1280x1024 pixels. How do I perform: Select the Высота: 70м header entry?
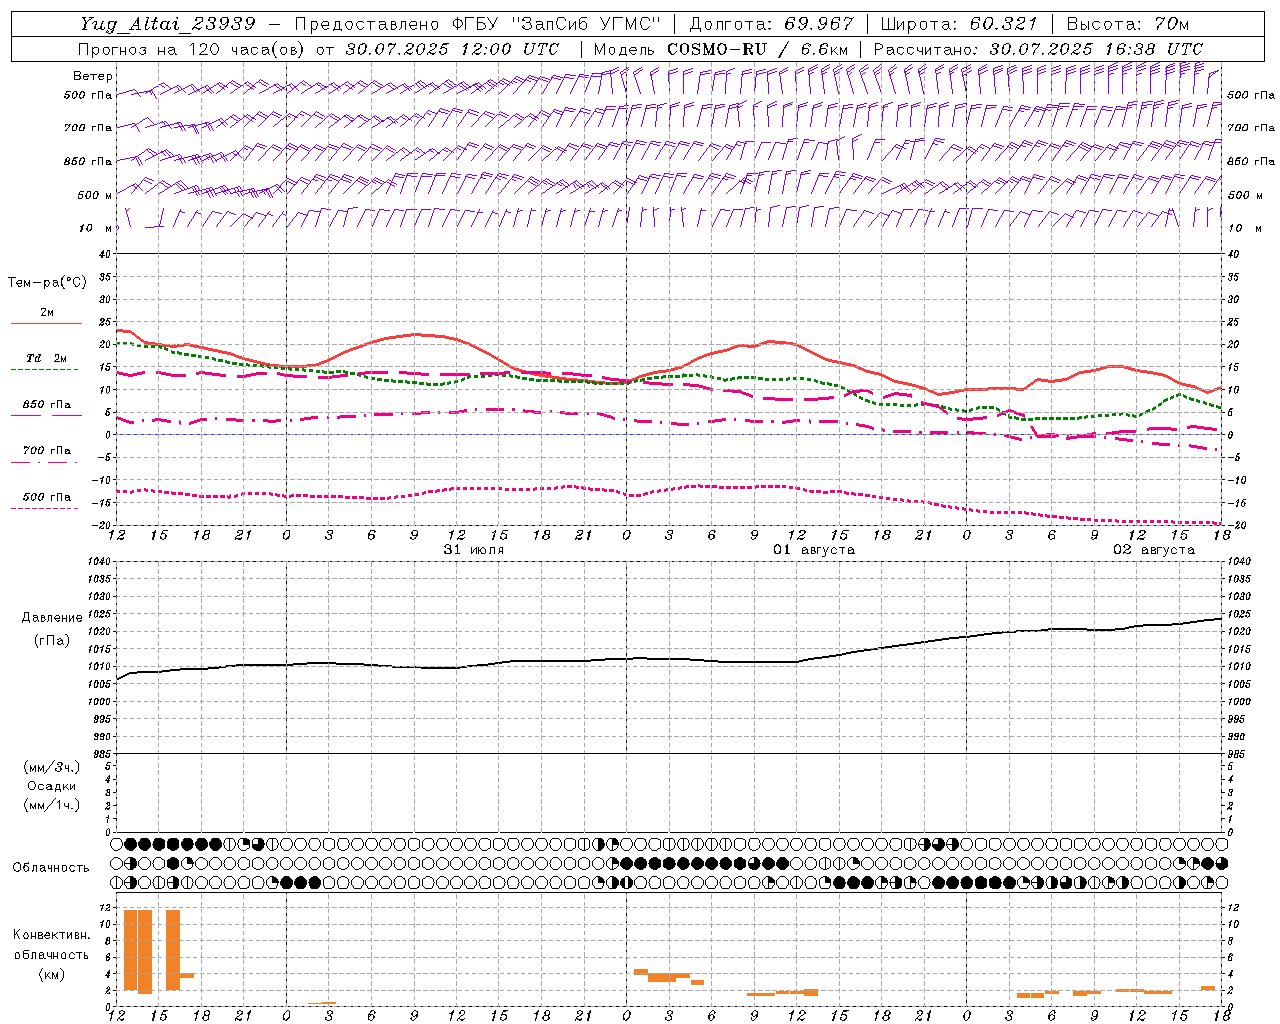[1127, 24]
